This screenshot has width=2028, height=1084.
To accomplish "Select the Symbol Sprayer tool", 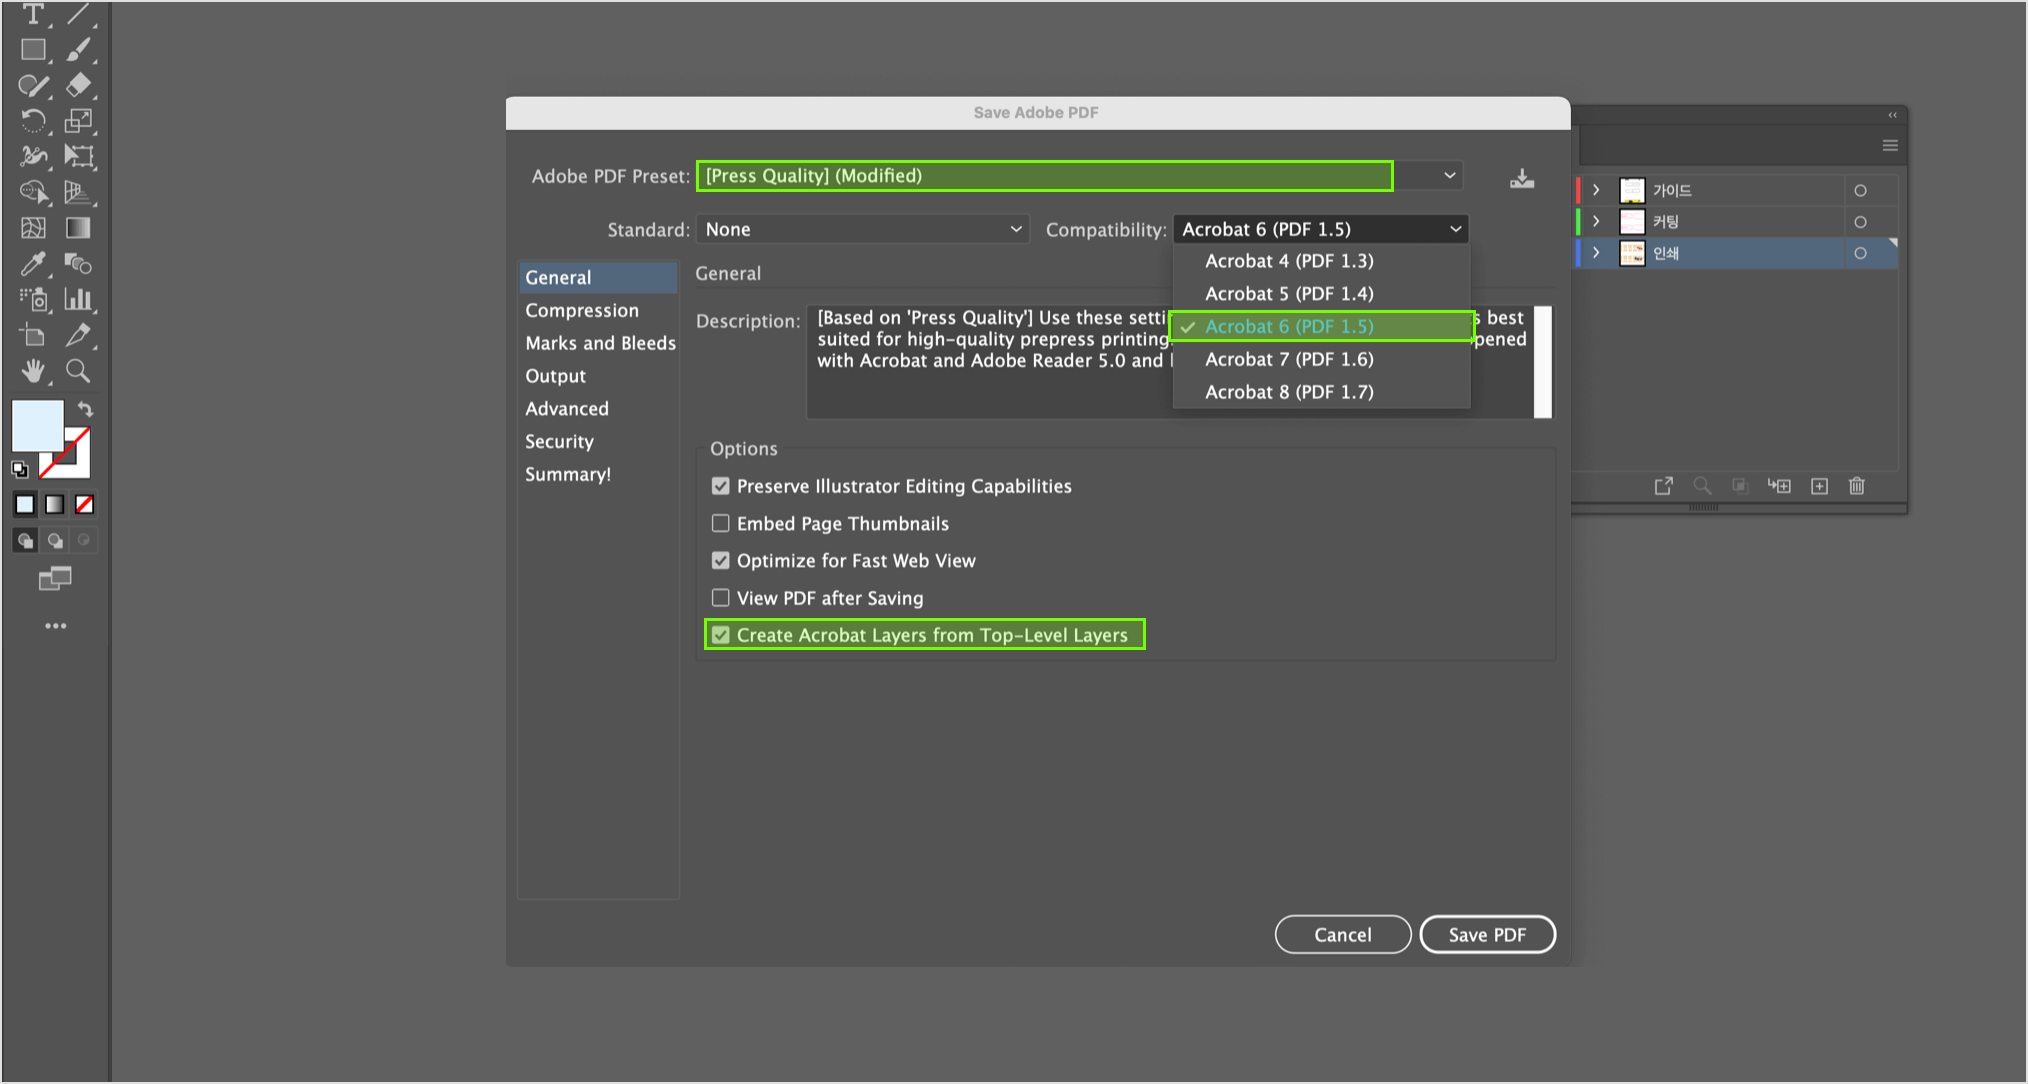I will (x=33, y=299).
